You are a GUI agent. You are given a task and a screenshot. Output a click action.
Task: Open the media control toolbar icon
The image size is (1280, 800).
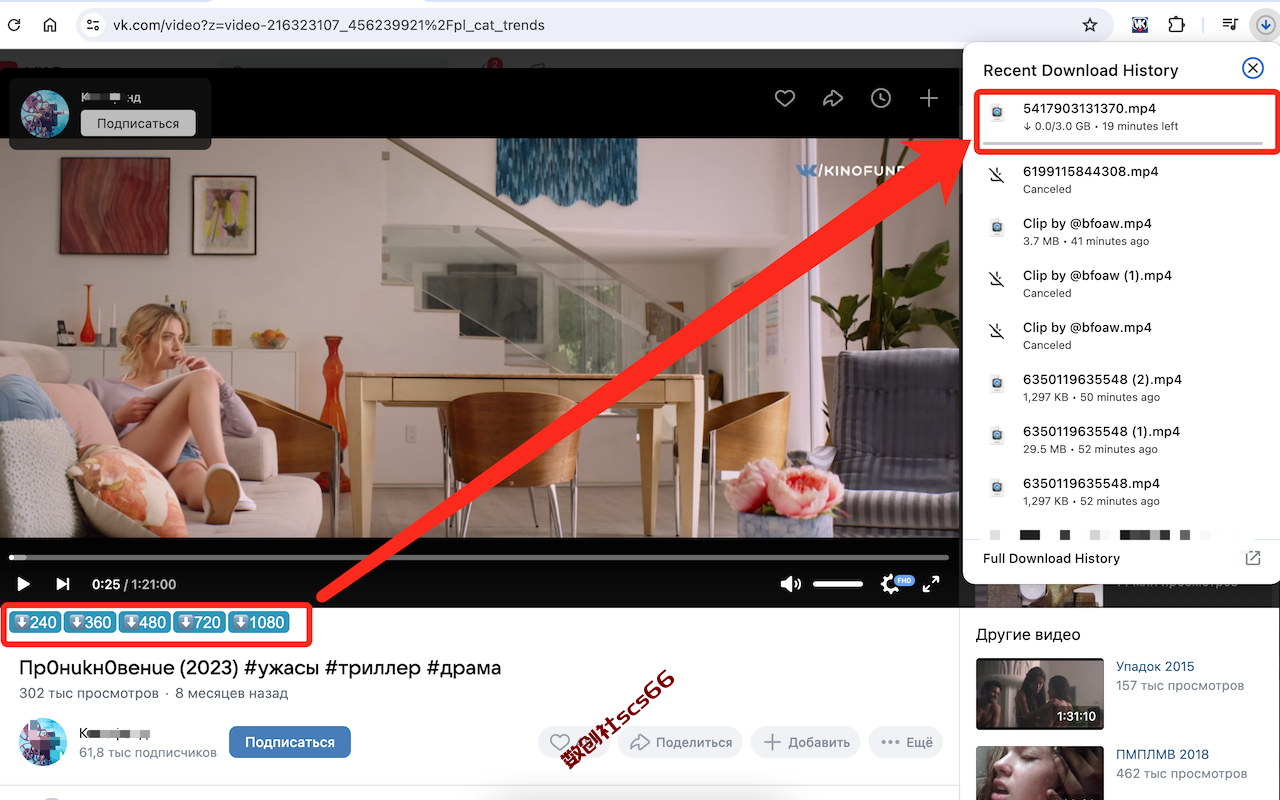[1231, 25]
